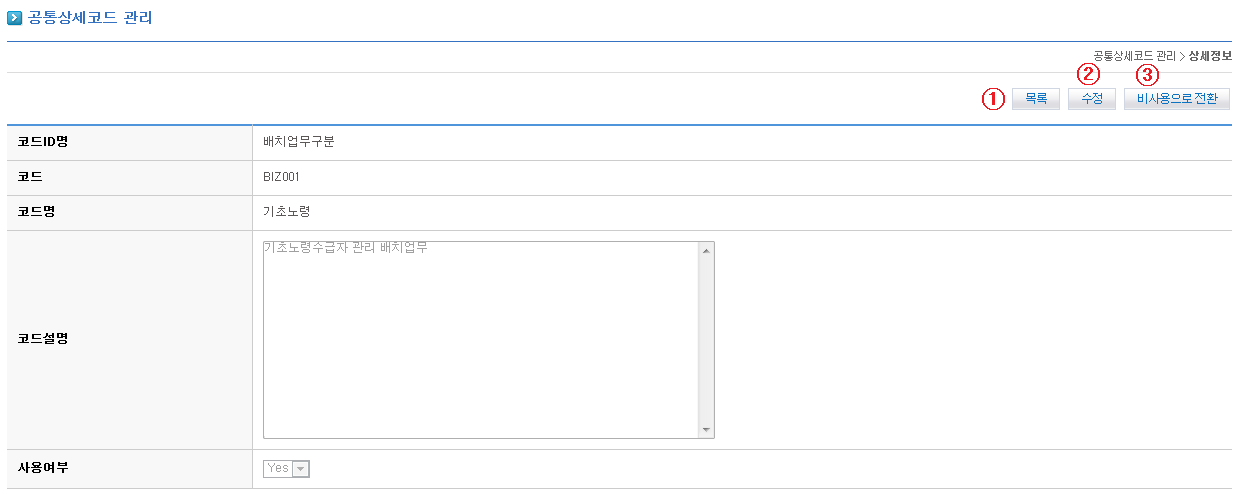The height and width of the screenshot is (501, 1238).
Task: Click the red circled number 3 marker
Action: (x=1147, y=74)
